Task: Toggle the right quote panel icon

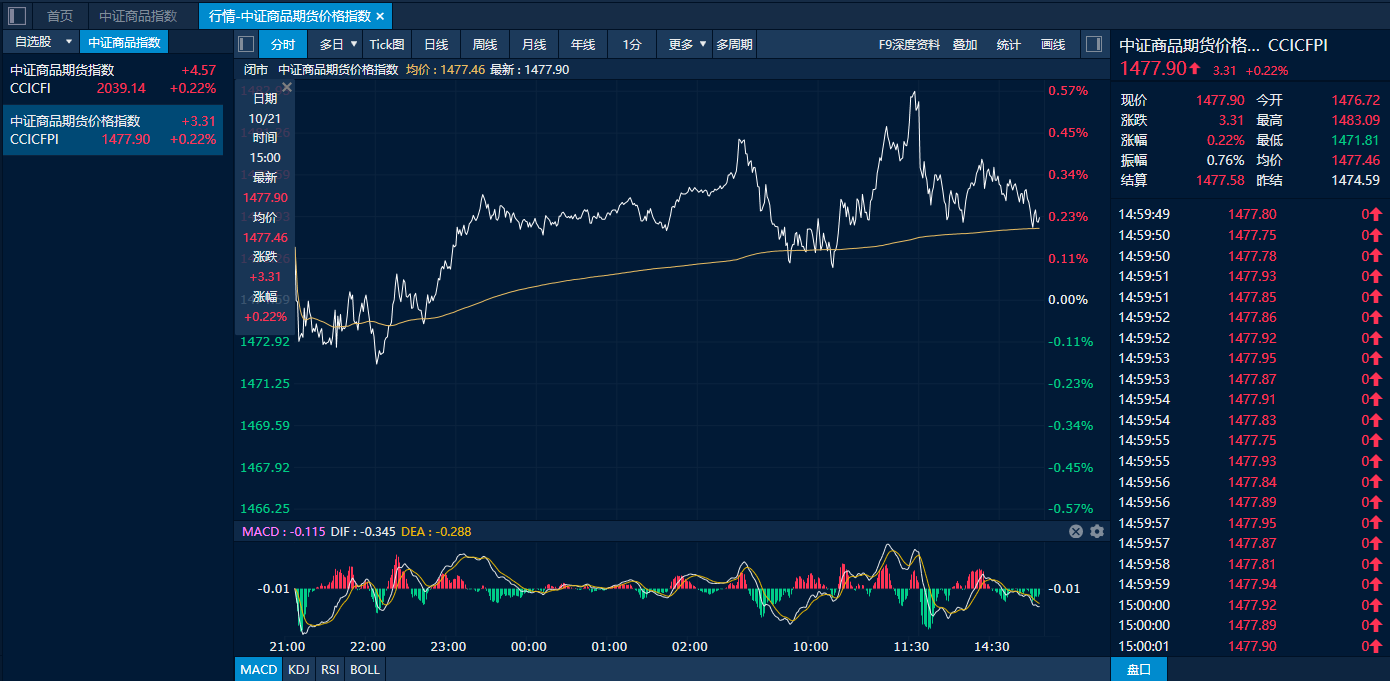Action: 1093,44
